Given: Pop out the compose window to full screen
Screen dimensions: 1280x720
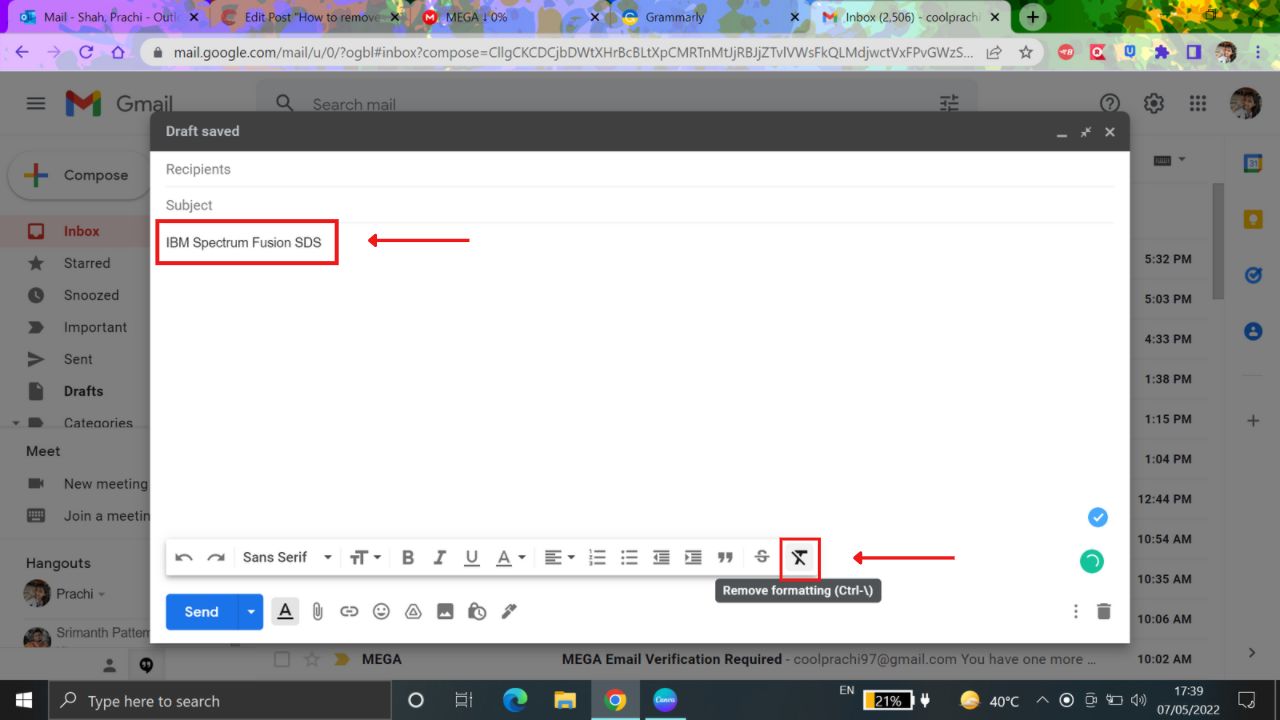Looking at the screenshot, I should click(x=1086, y=132).
